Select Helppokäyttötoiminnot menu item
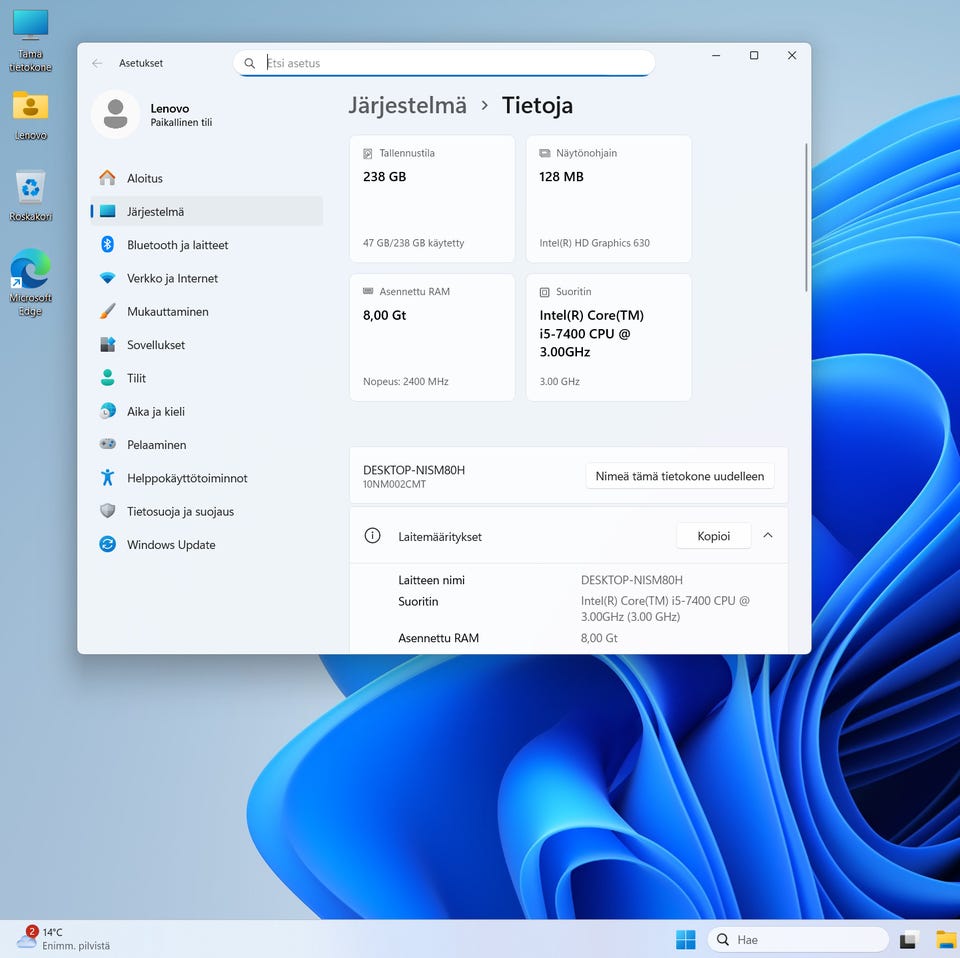This screenshot has width=960, height=958. click(x=206, y=477)
